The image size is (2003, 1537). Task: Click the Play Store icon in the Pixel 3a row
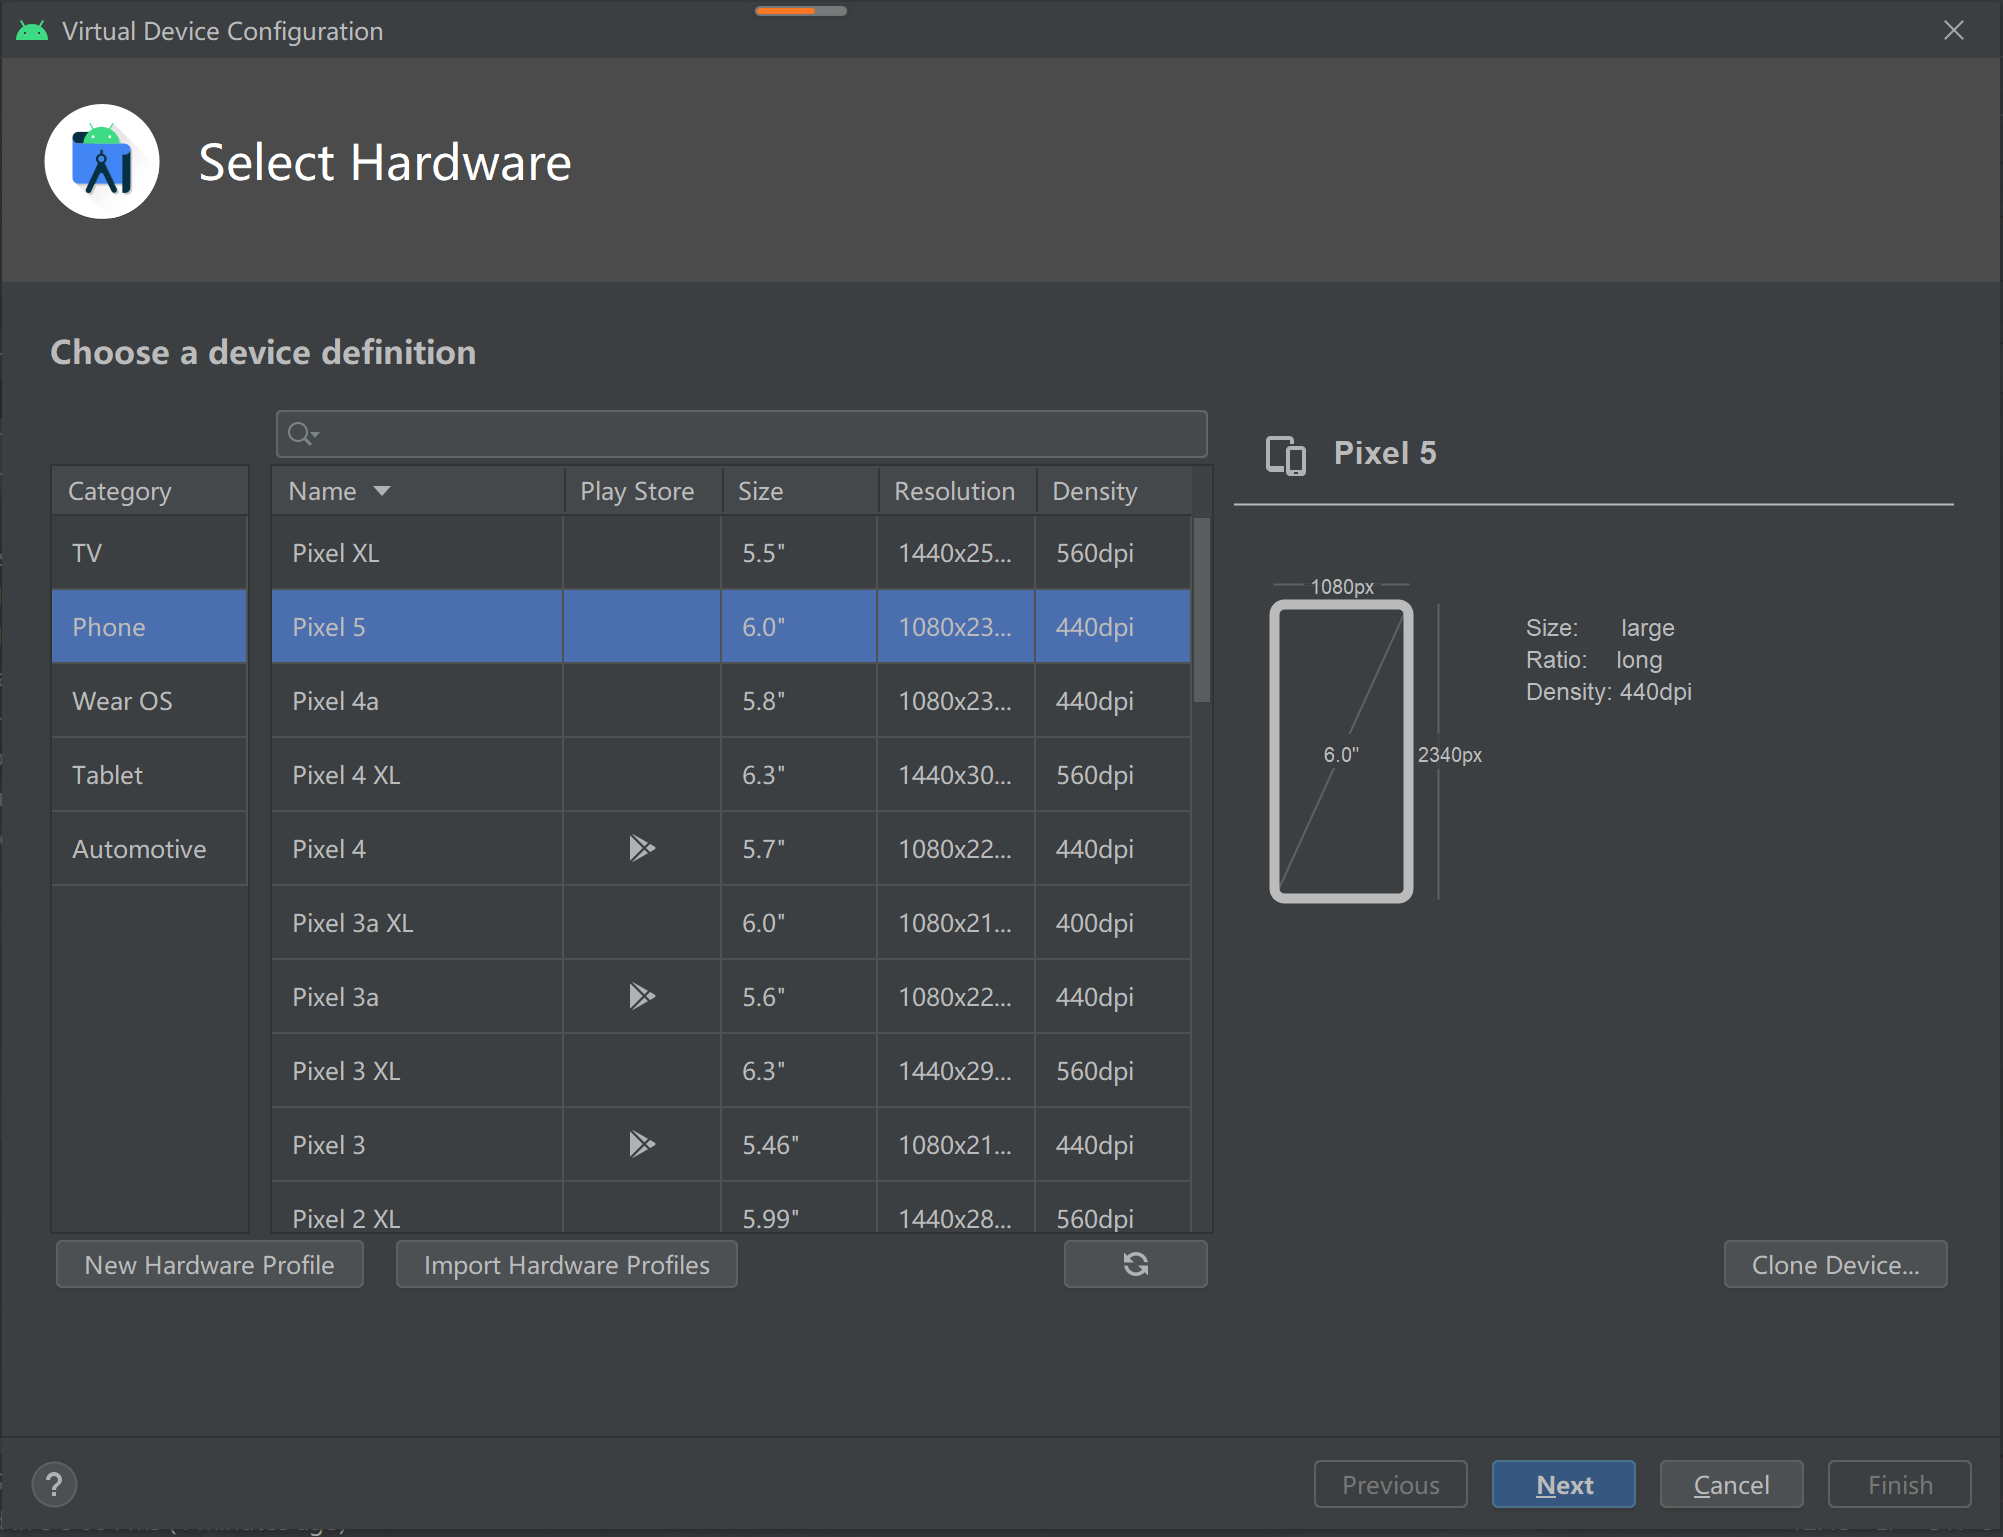point(641,996)
